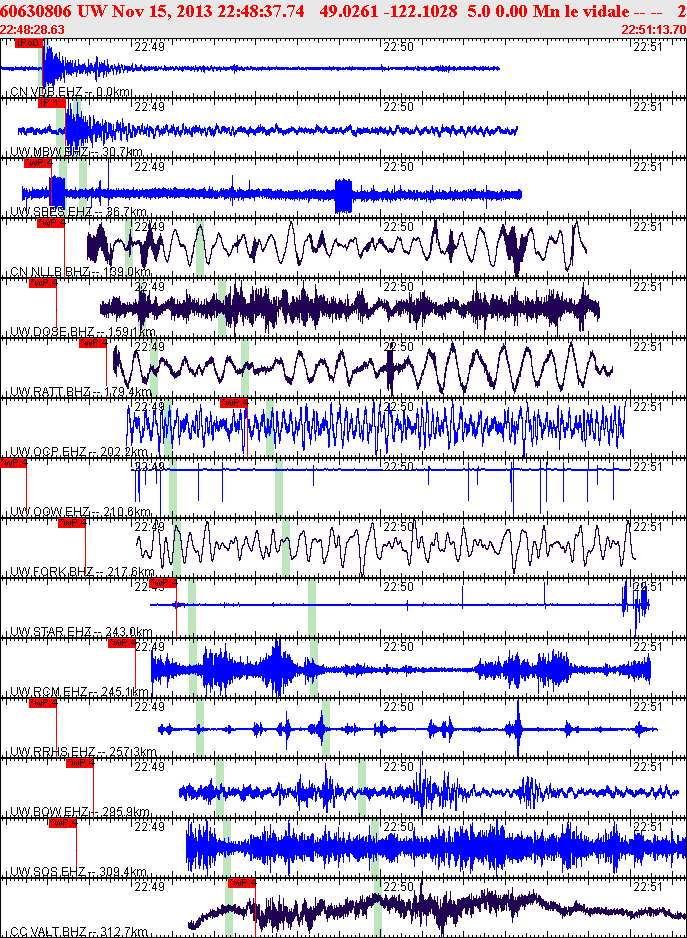
Task: Click the station label UW RATT BHZ -- 179.4km
Action: coord(81,392)
